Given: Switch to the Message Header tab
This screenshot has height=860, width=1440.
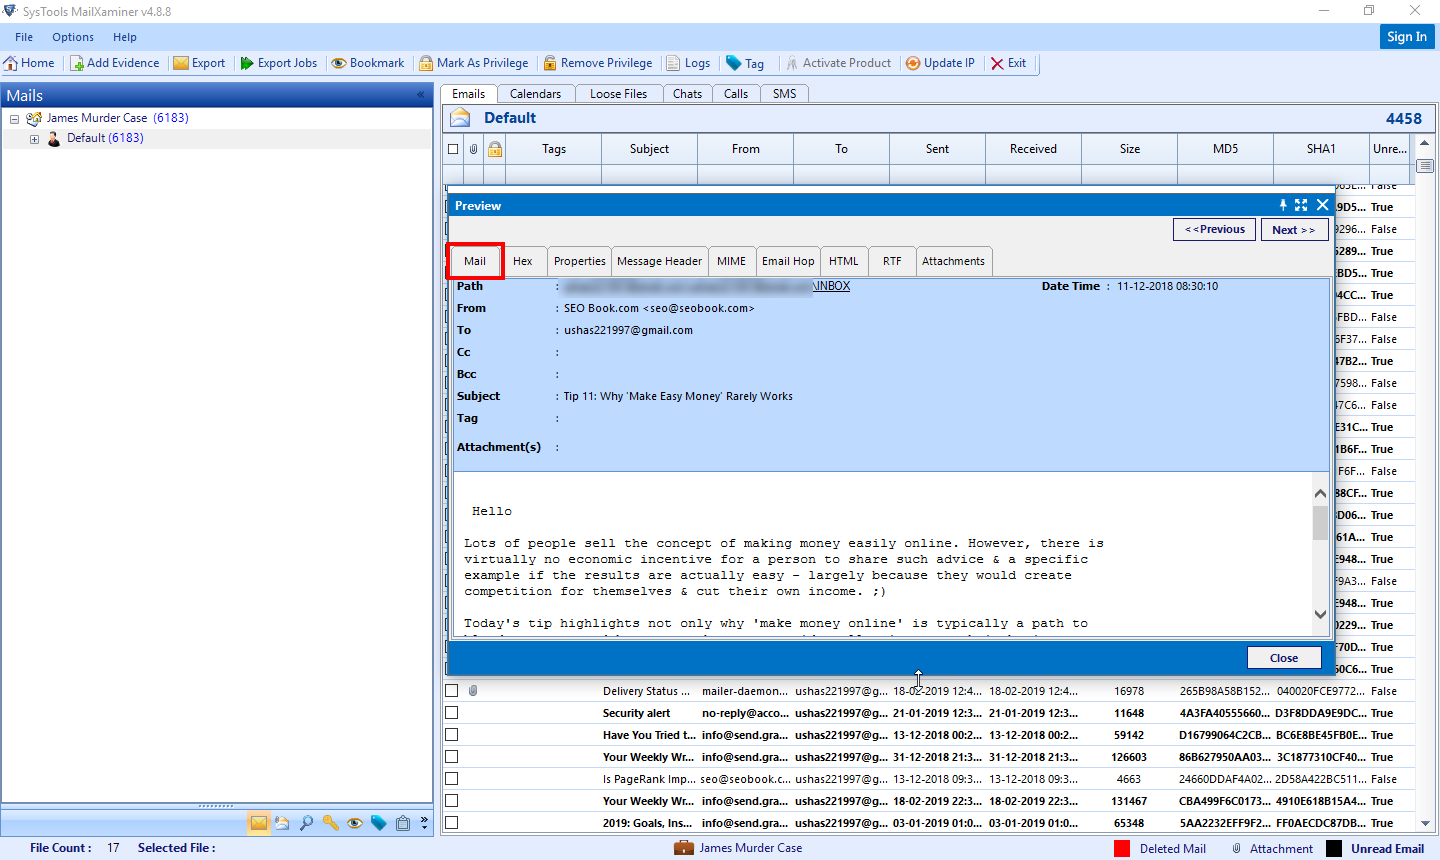Looking at the screenshot, I should click(659, 260).
